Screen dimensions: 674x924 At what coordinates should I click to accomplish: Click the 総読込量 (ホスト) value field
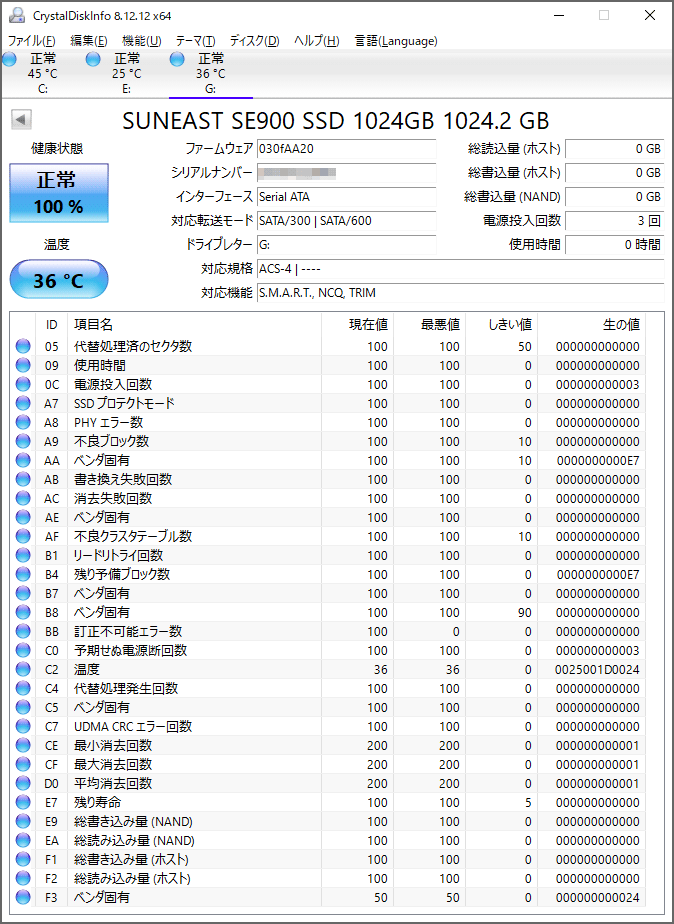(x=614, y=148)
